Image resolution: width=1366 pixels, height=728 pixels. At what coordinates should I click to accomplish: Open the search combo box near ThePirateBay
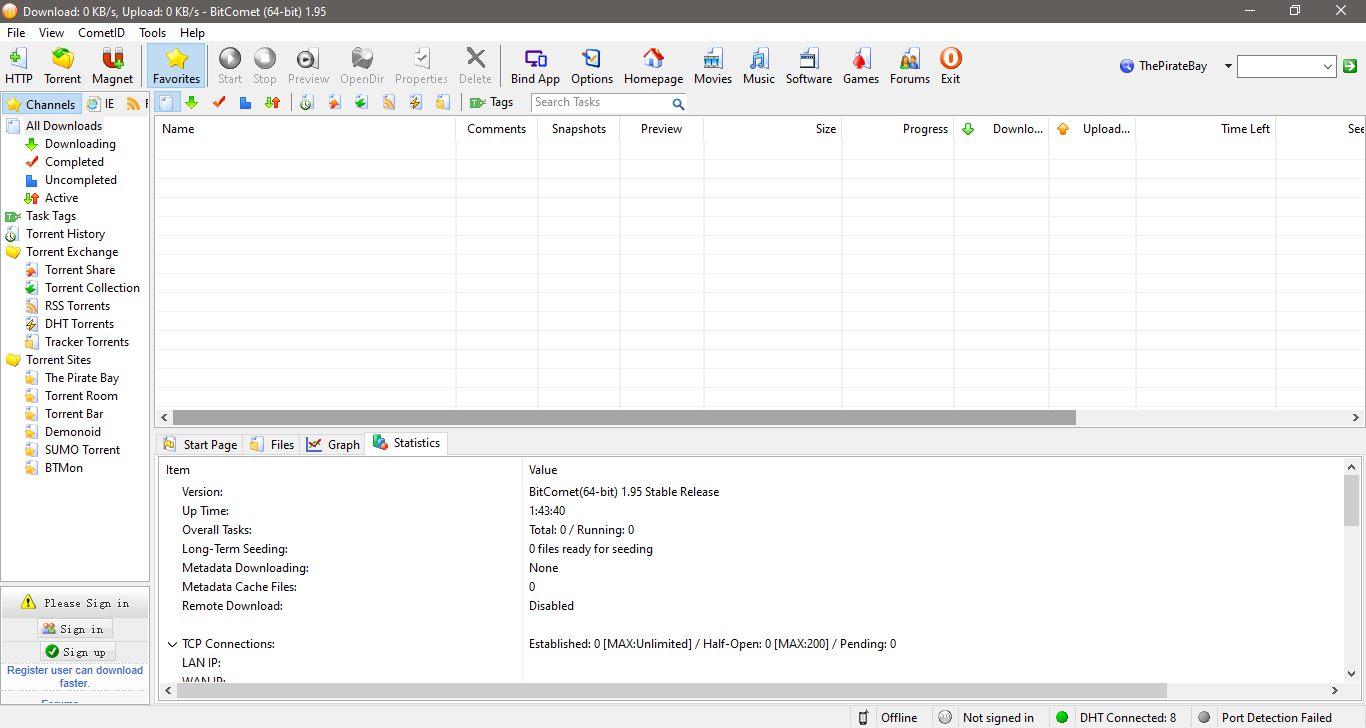pos(1287,66)
